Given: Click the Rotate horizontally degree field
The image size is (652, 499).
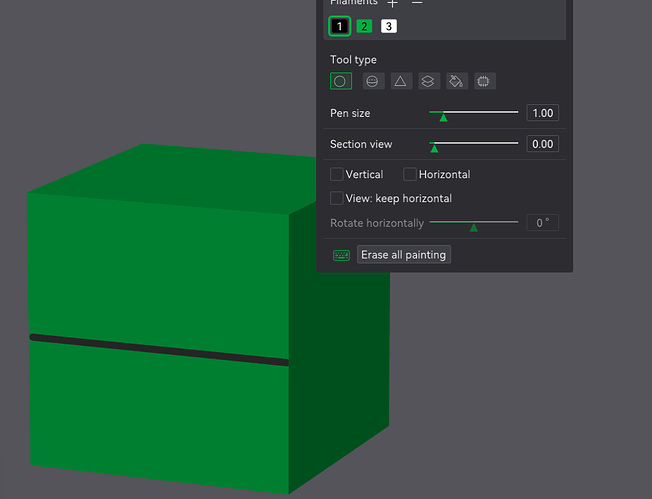Looking at the screenshot, I should pos(543,223).
